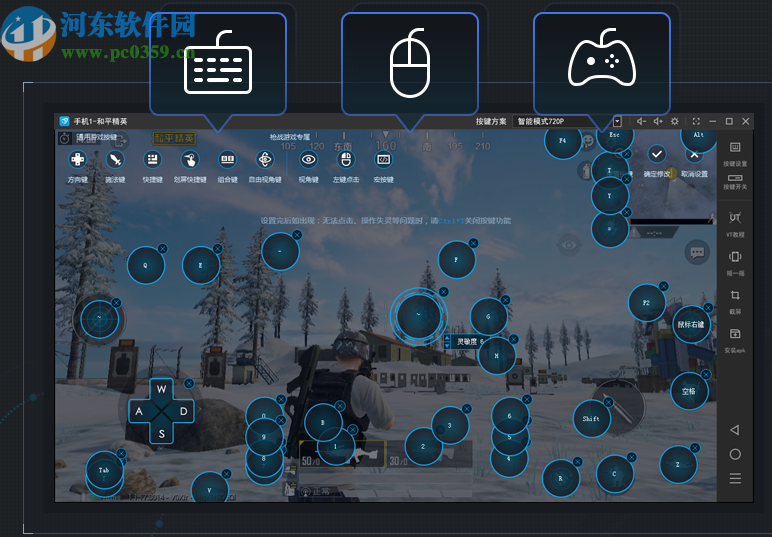Remove the E key mapping
Image resolution: width=772 pixels, height=537 pixels.
pos(218,249)
